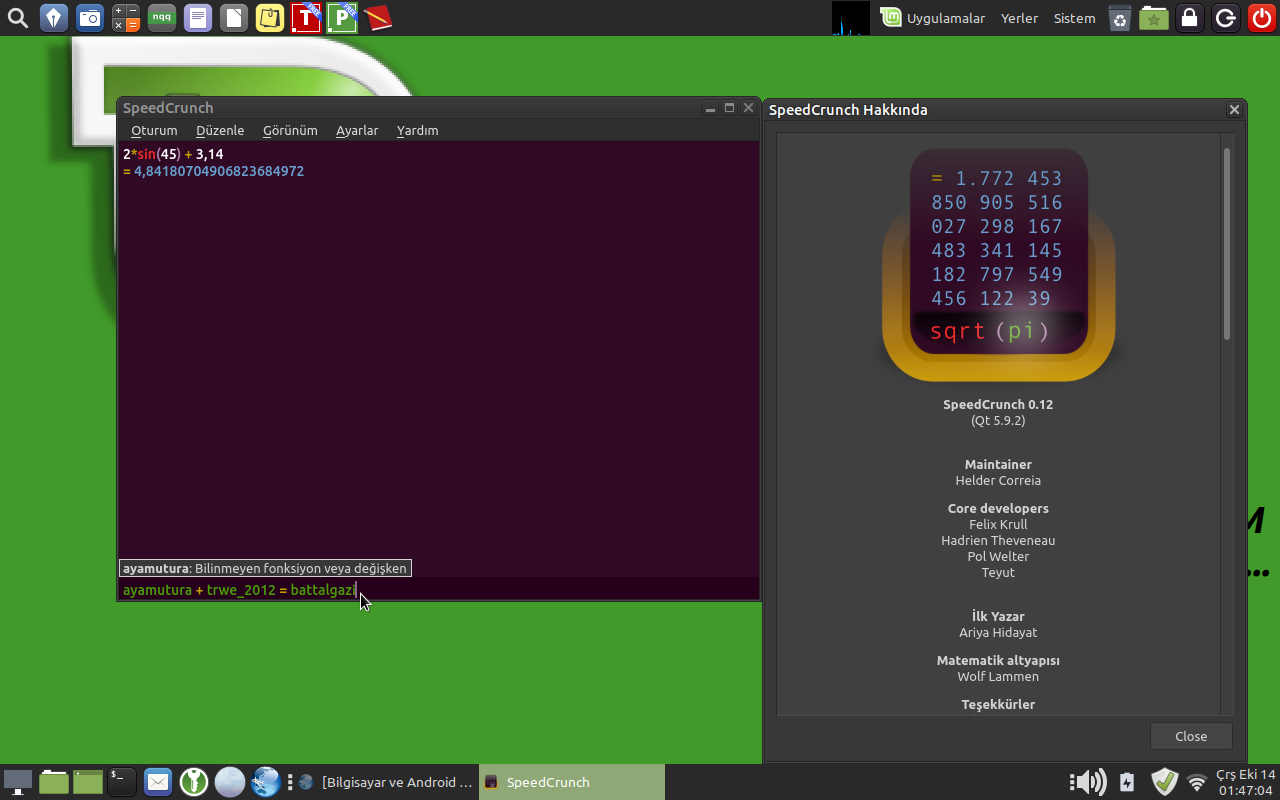Open the Uygulamalar applications menu
The width and height of the screenshot is (1280, 800).
pos(934,18)
